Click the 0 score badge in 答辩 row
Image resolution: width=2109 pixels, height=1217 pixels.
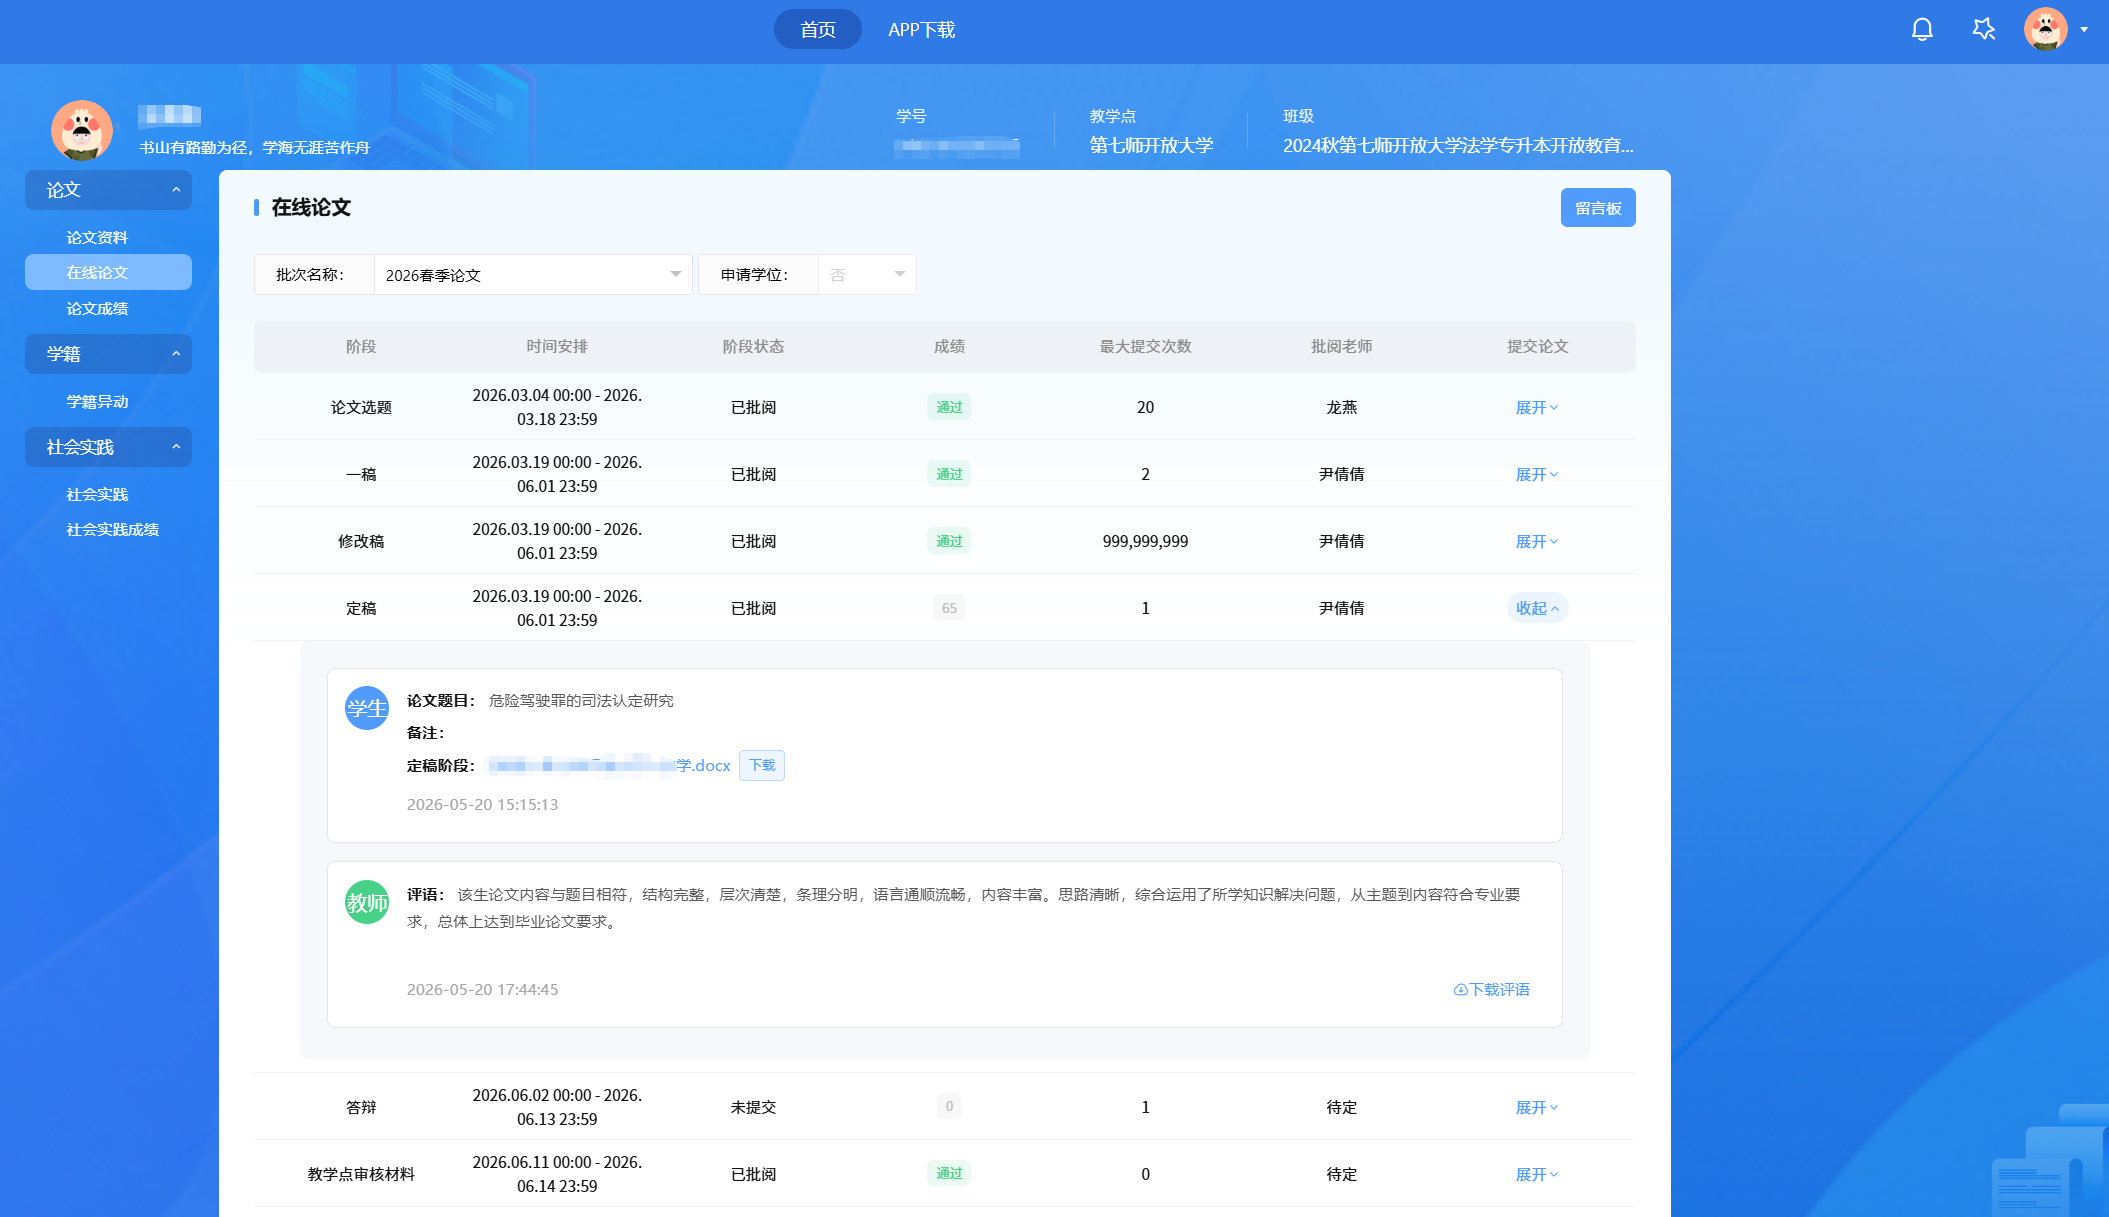pyautogui.click(x=949, y=1106)
